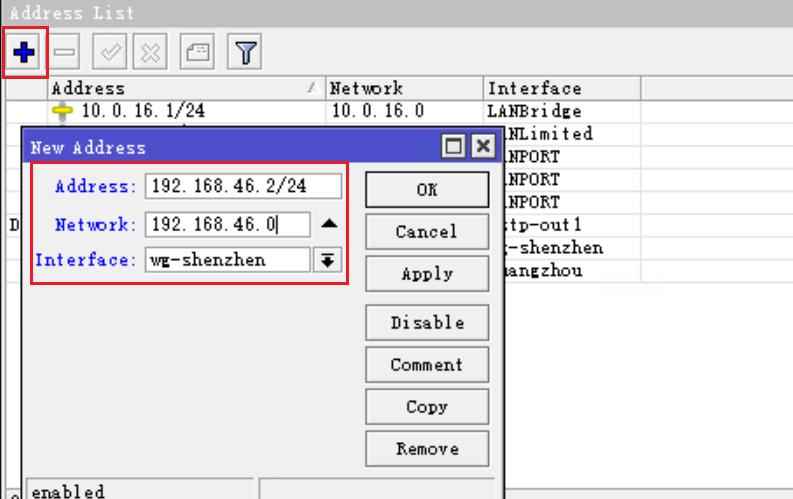Maximize the New Address dialog
The height and width of the screenshot is (499, 793).
click(x=454, y=147)
